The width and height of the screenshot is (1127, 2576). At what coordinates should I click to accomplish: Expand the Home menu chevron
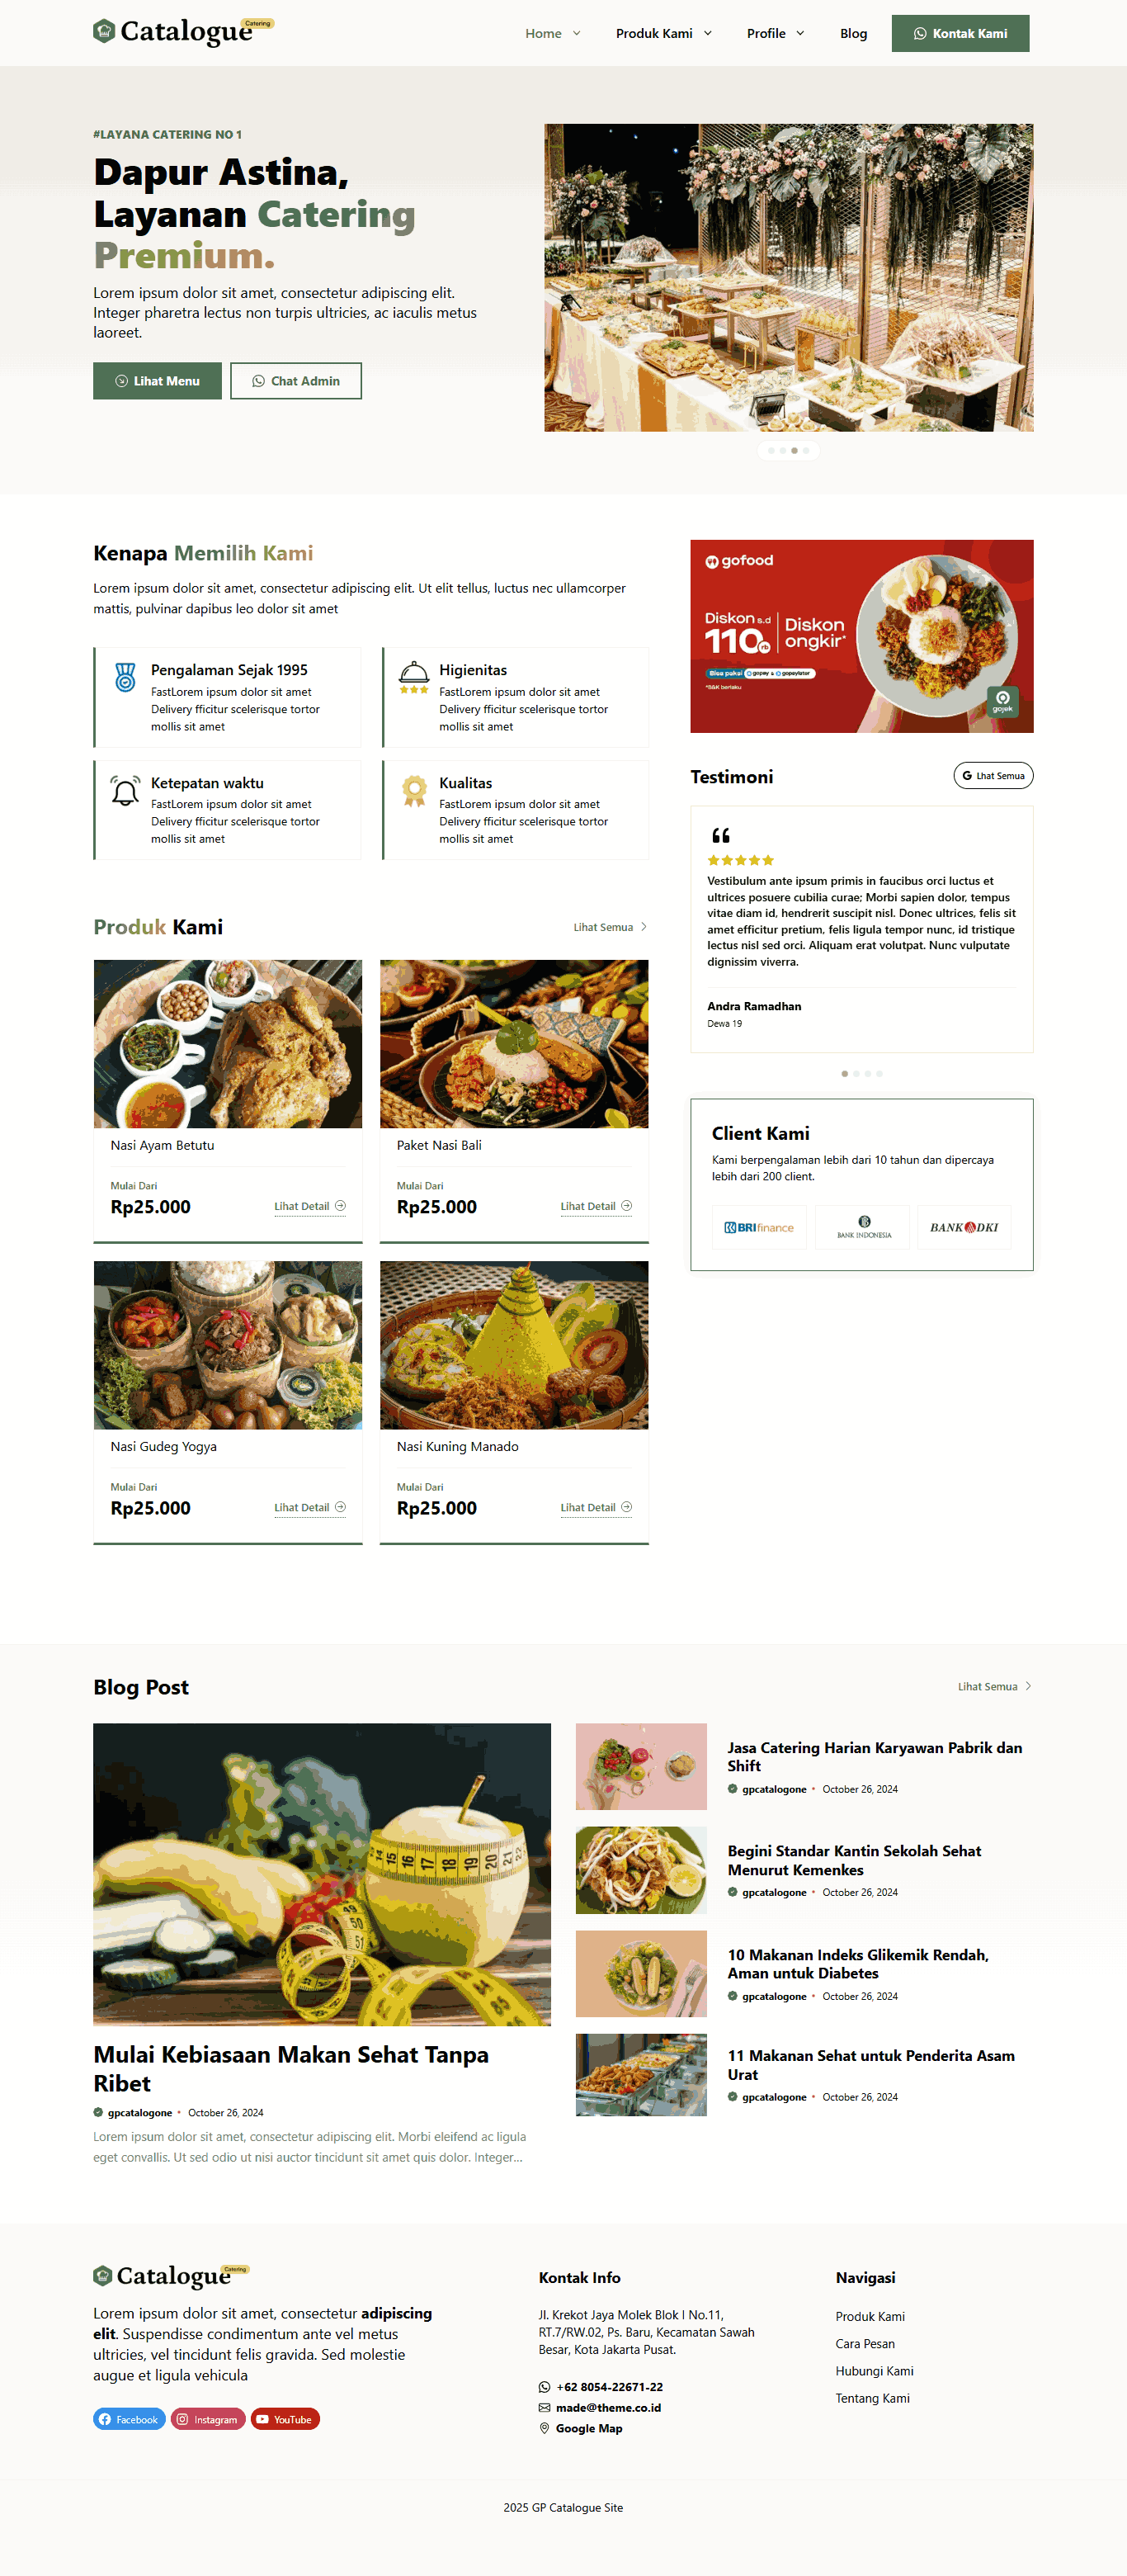coord(577,33)
